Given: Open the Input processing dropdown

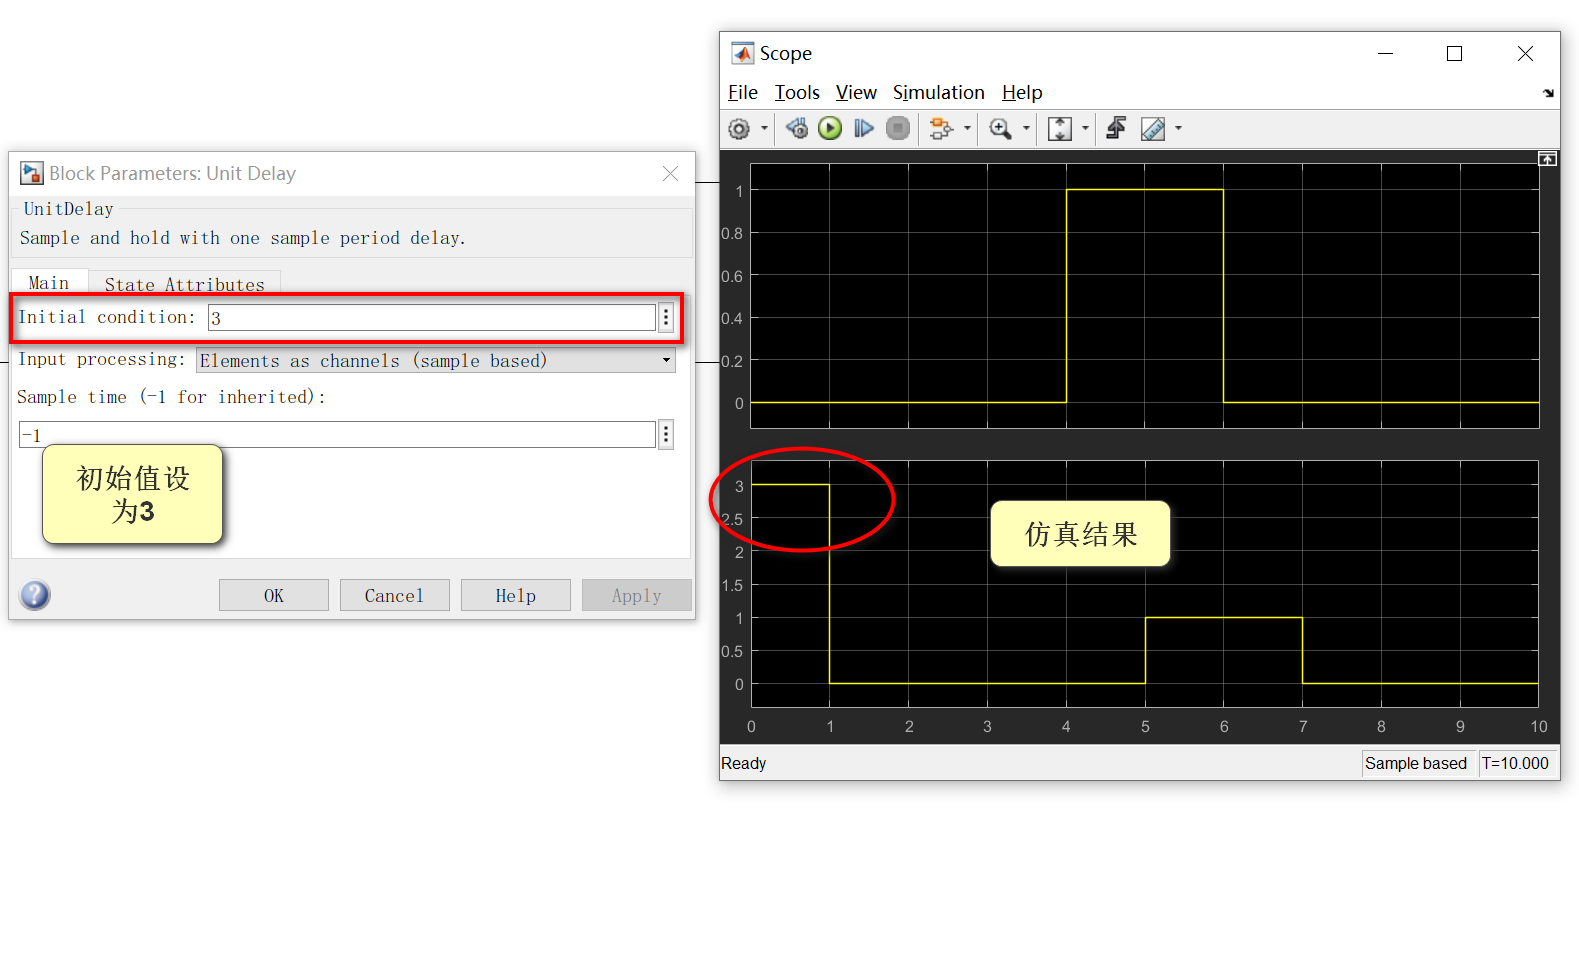Looking at the screenshot, I should pyautogui.click(x=436, y=360).
